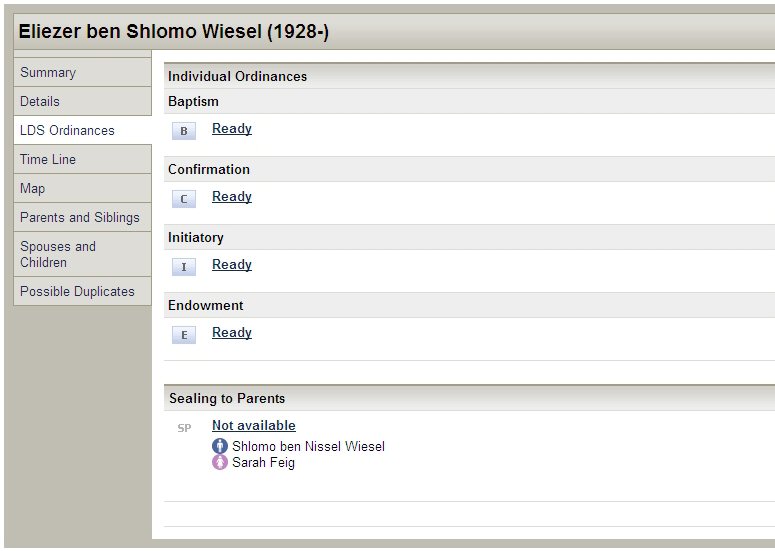The width and height of the screenshot is (775, 551).
Task: Select the name Shlomo ben Nissel Wiesel
Action: tap(308, 446)
